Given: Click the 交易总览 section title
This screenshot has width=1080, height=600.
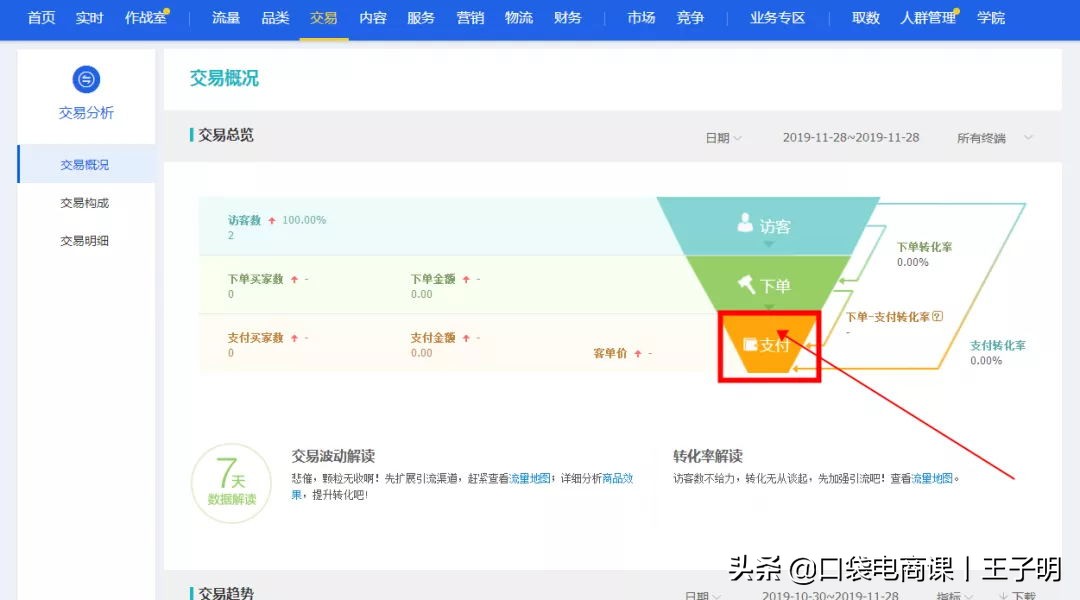Looking at the screenshot, I should coord(226,135).
